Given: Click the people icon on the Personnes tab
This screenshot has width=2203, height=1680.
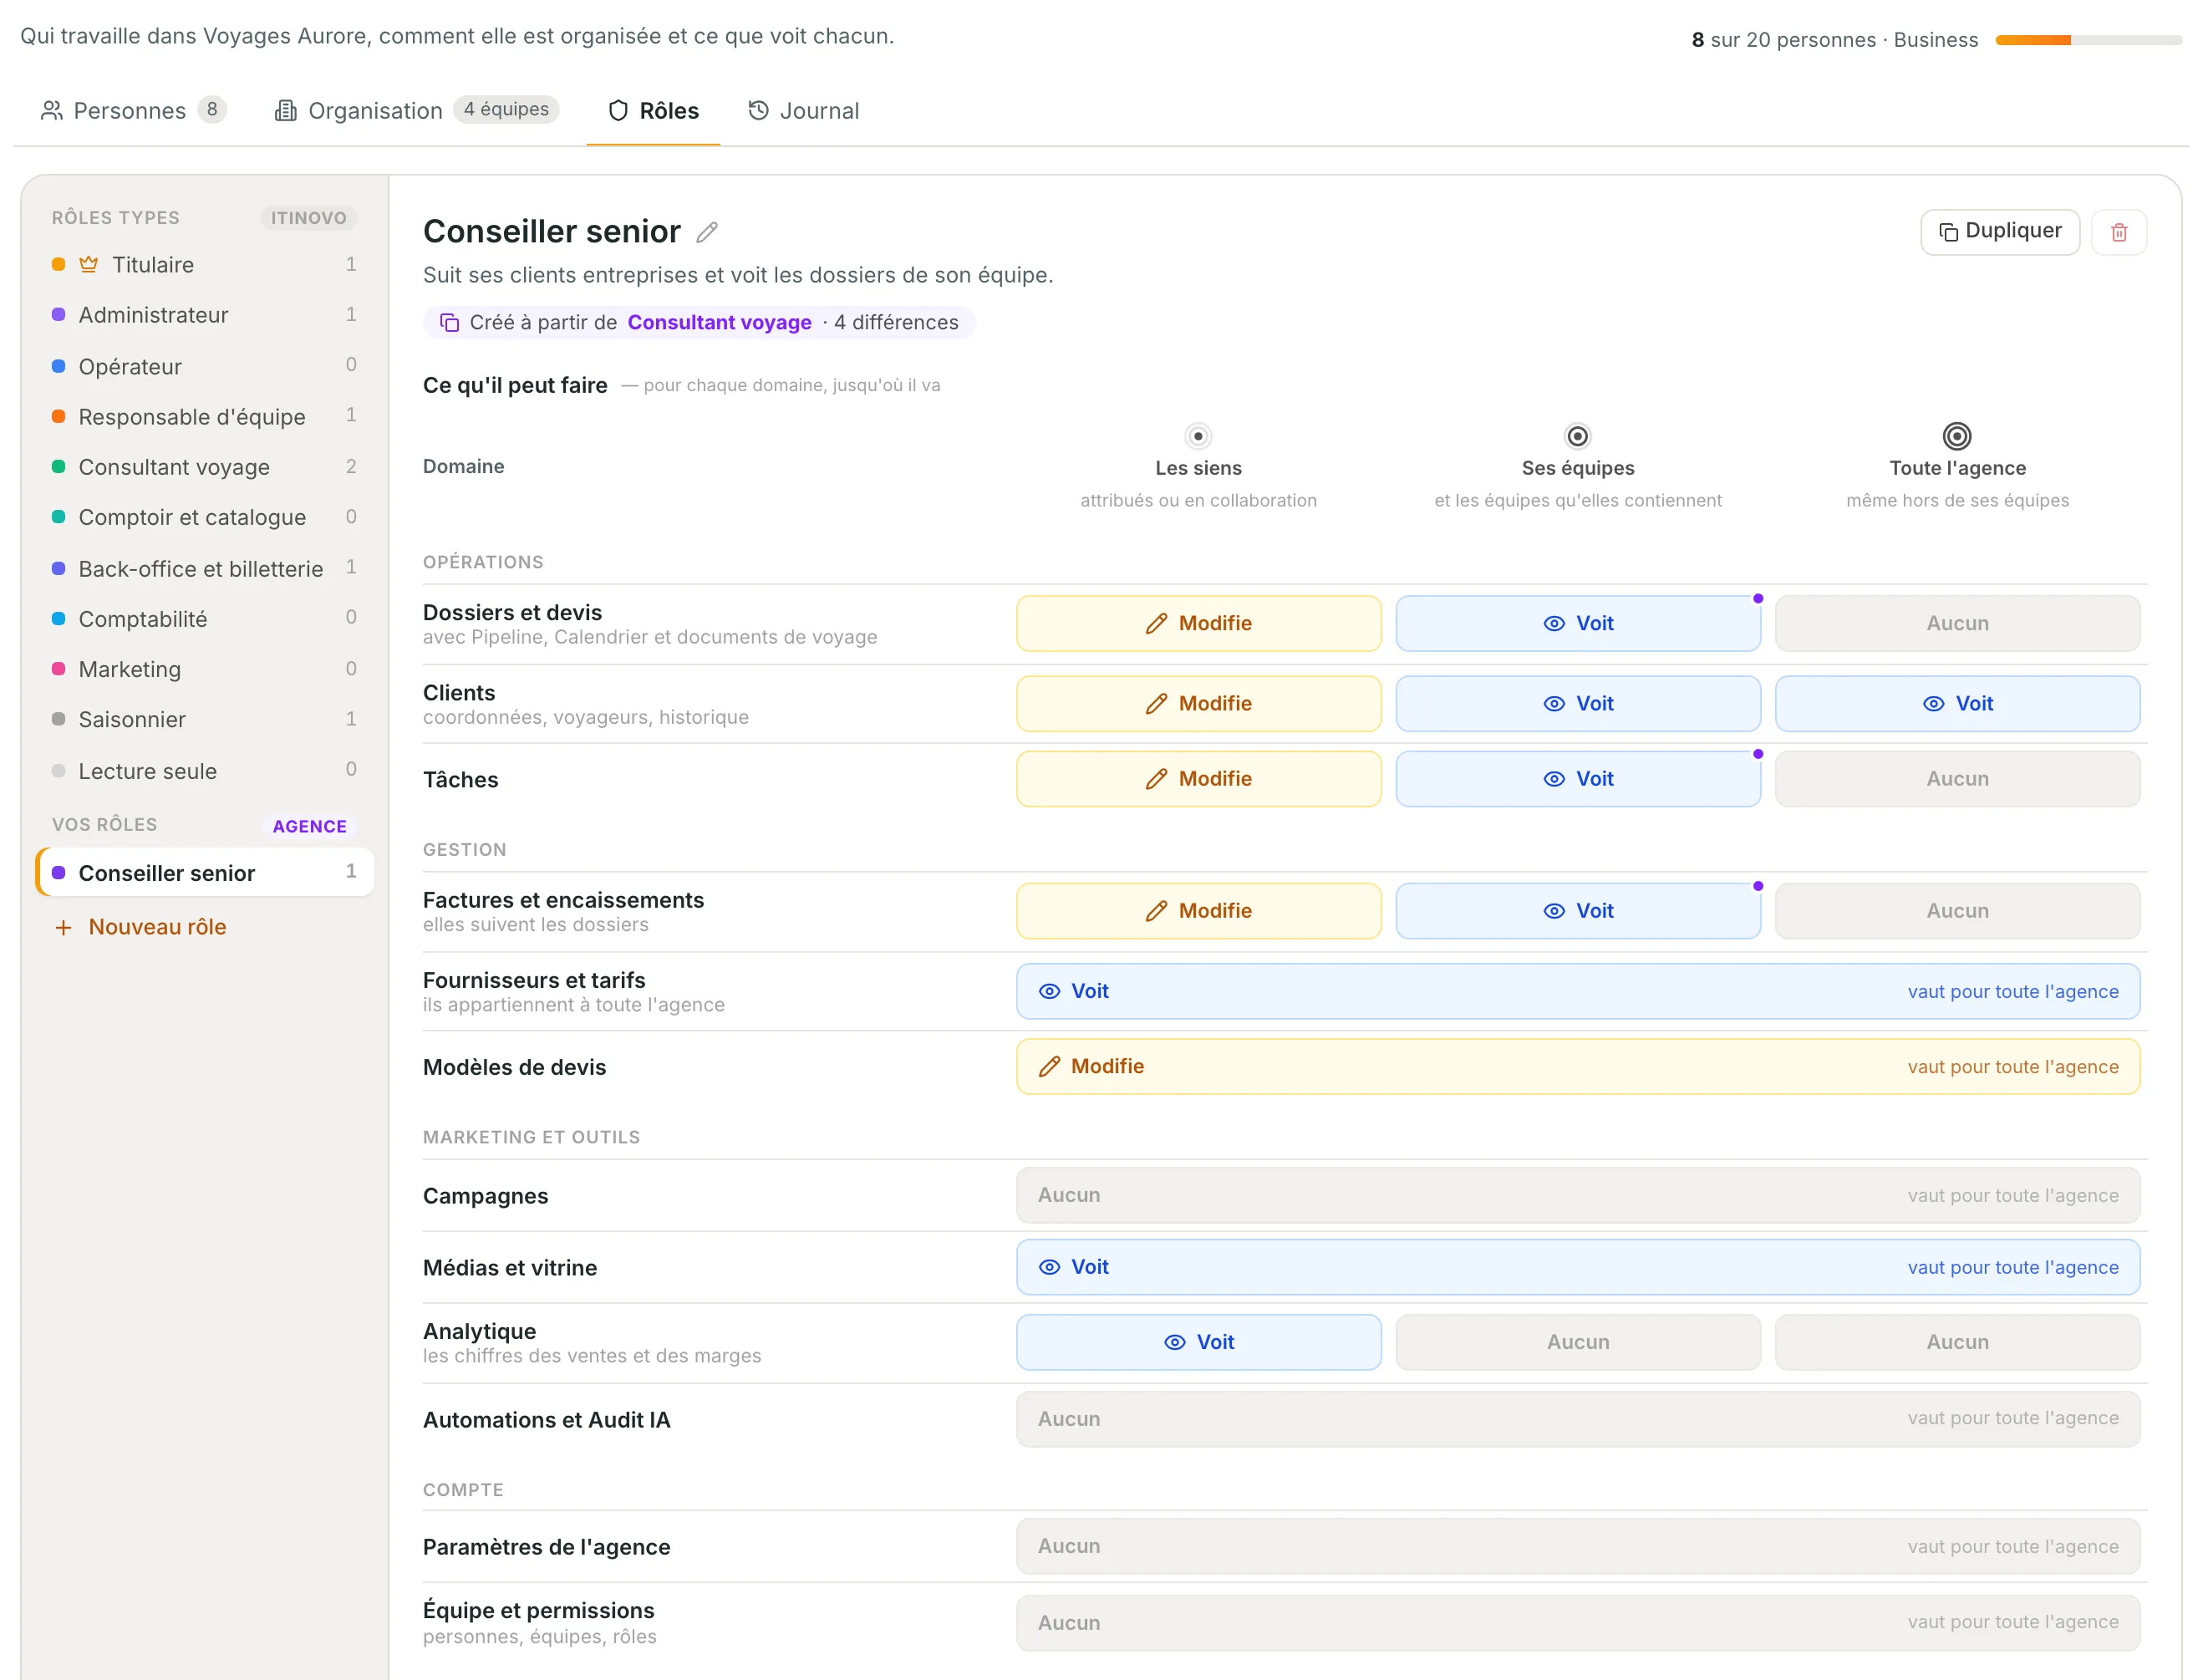Looking at the screenshot, I should 52,110.
